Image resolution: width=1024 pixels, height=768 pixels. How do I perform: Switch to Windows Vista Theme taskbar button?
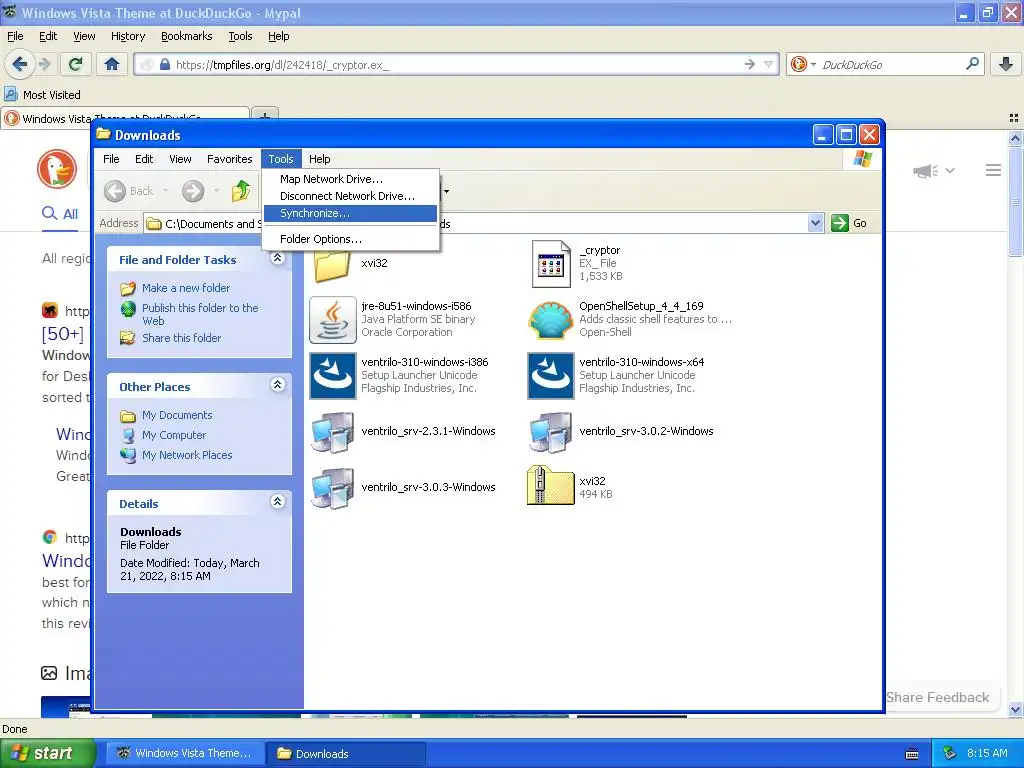184,753
